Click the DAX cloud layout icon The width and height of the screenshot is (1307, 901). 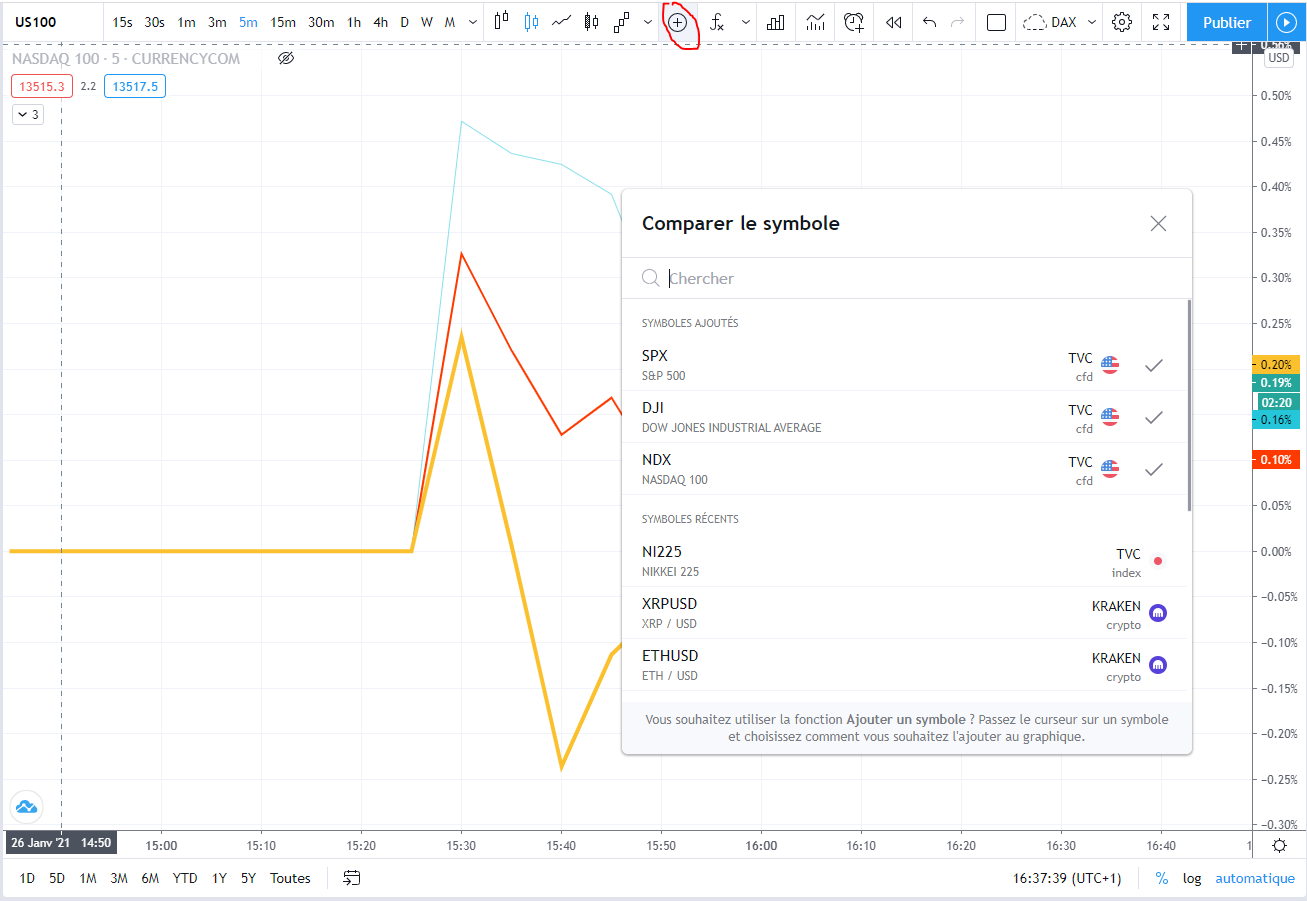coord(1034,22)
